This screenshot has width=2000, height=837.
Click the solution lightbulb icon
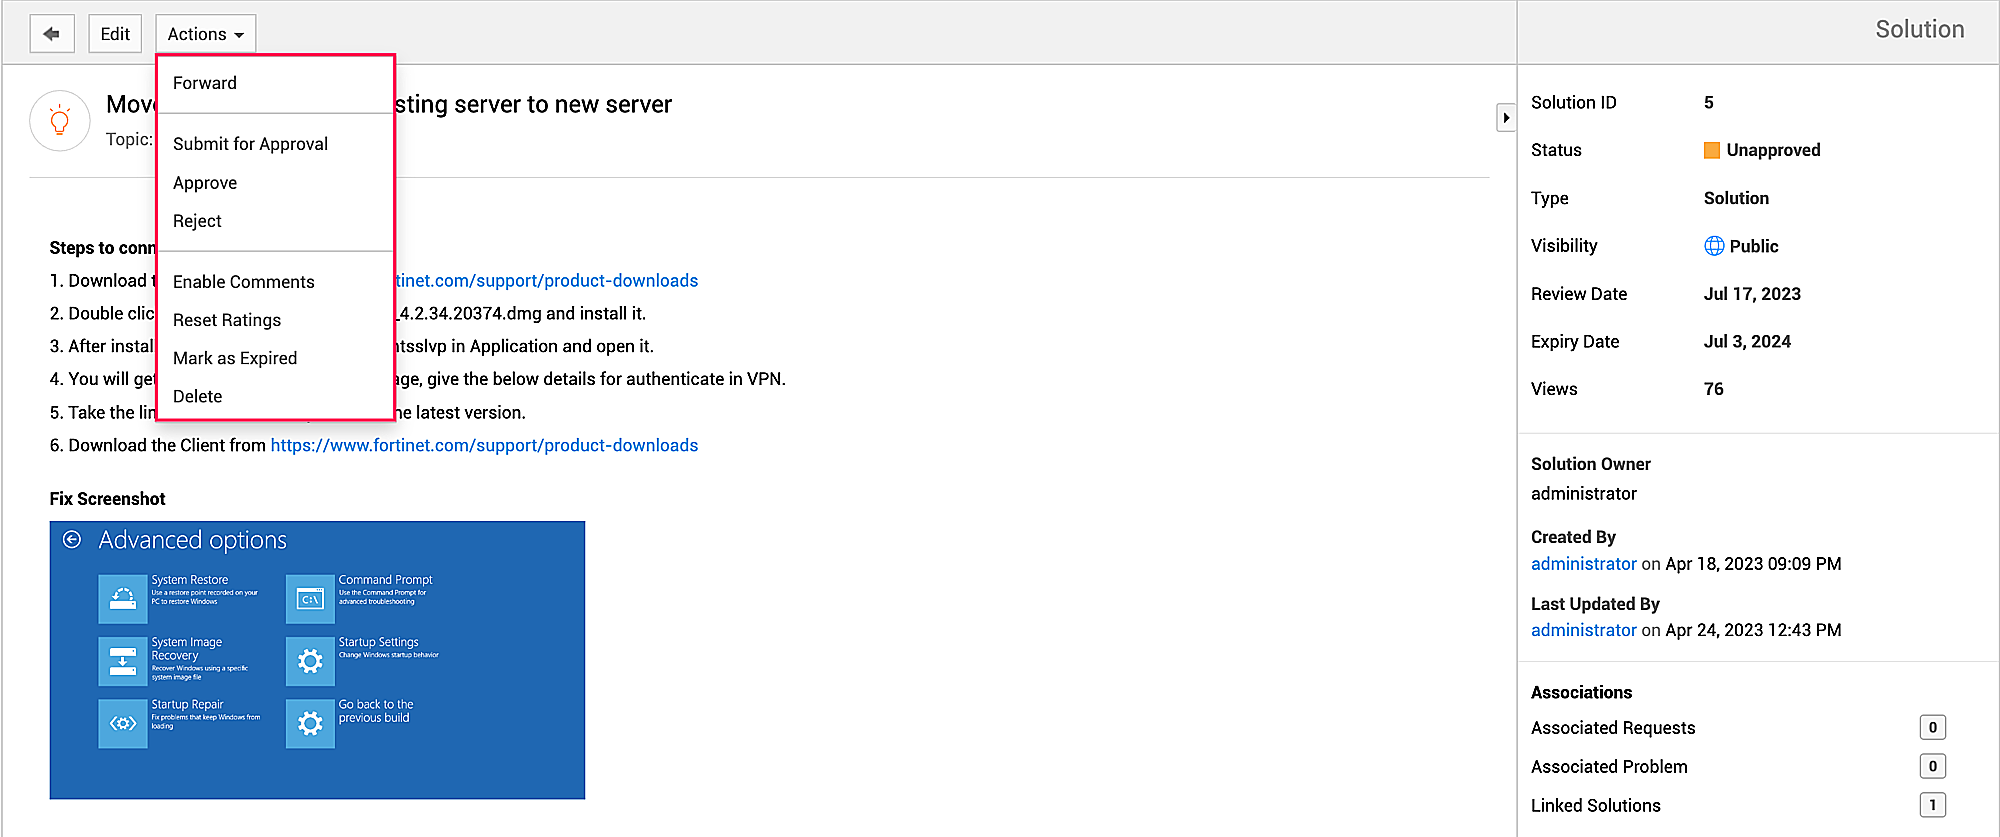click(60, 121)
